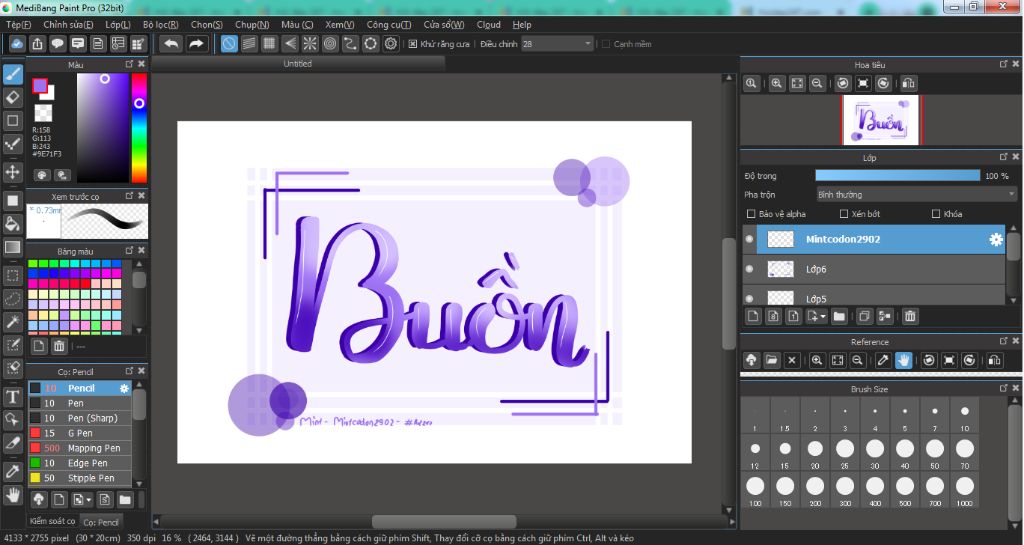Viewport: 1024px width, 545px height.
Task: Select the Text tool
Action: [12, 396]
